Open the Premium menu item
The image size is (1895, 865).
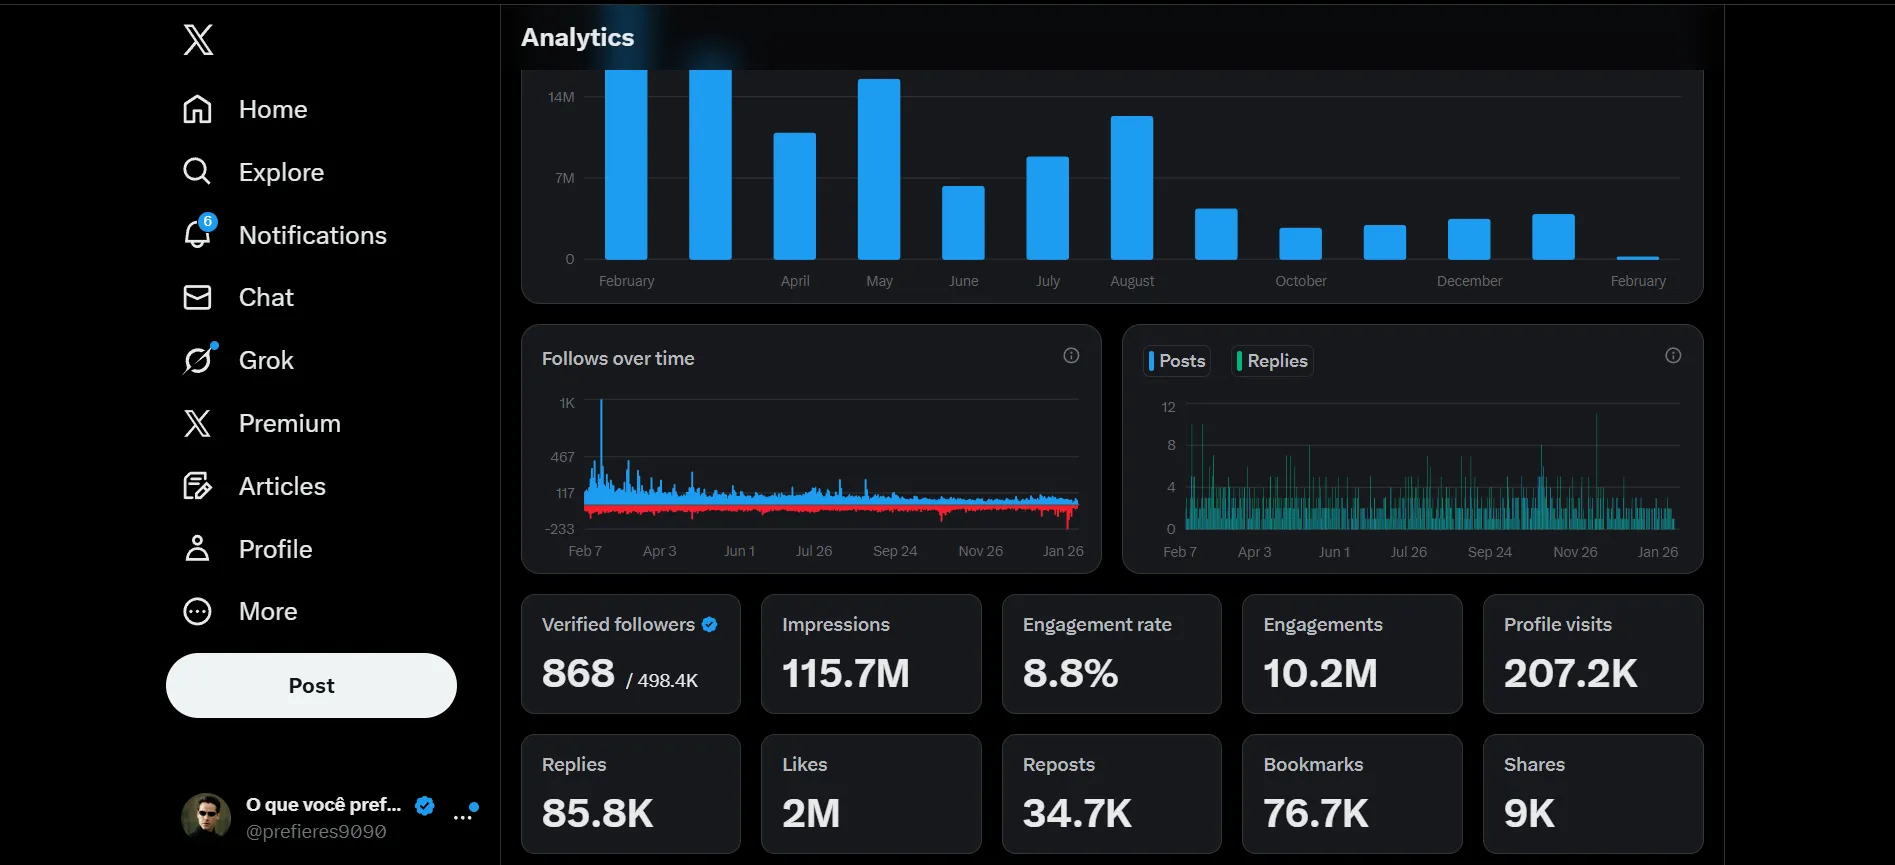pos(261,423)
